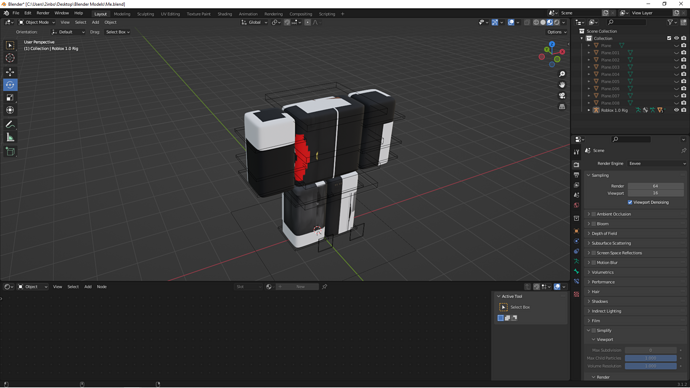Select the Select Box tool in left toolbar
The width and height of the screenshot is (690, 388).
10,45
